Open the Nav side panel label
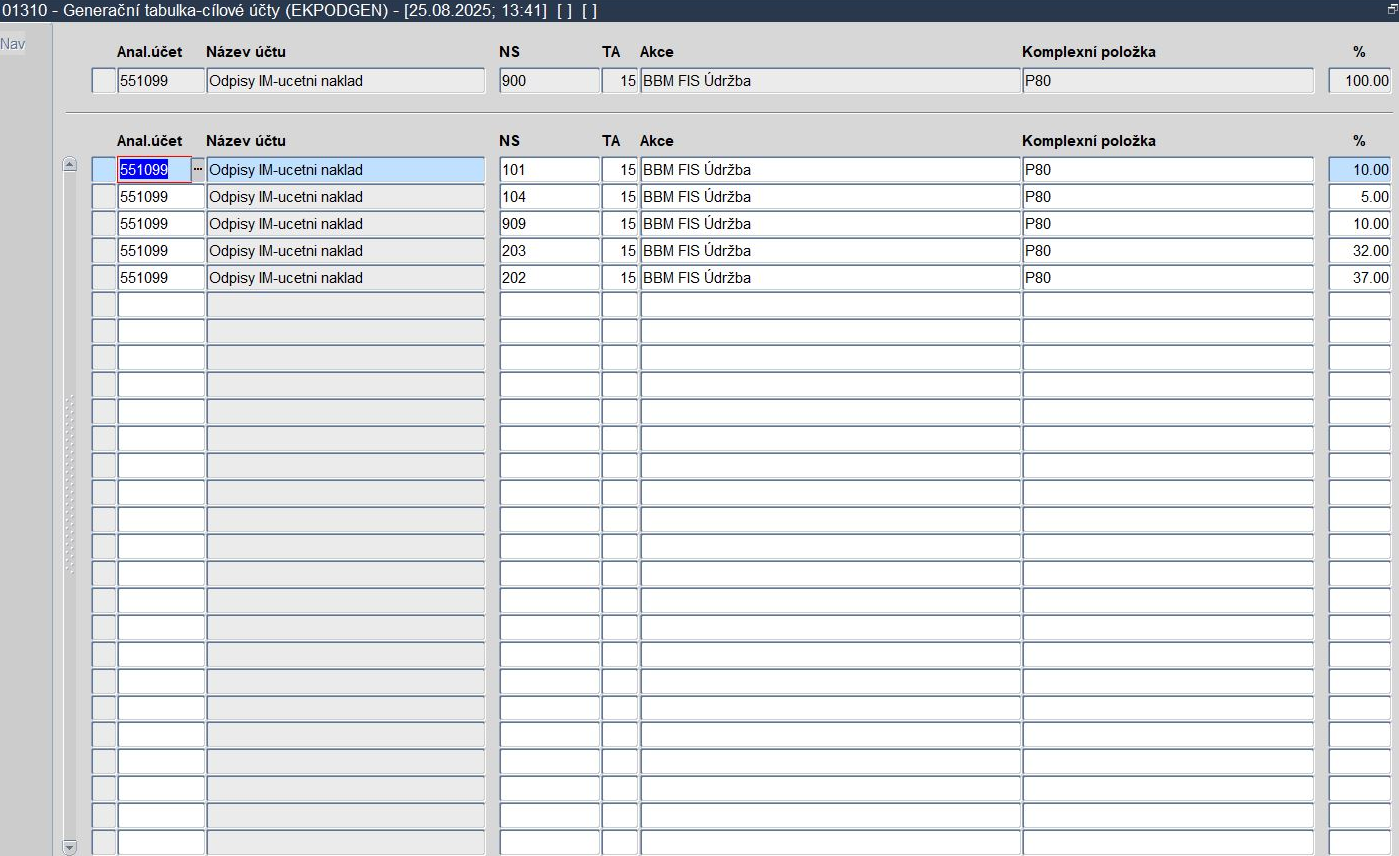 (13, 44)
